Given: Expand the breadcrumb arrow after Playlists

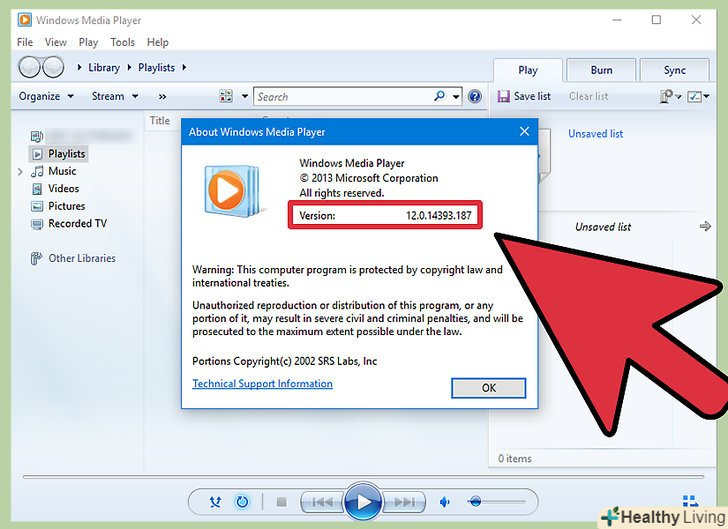Looking at the screenshot, I should (x=184, y=67).
